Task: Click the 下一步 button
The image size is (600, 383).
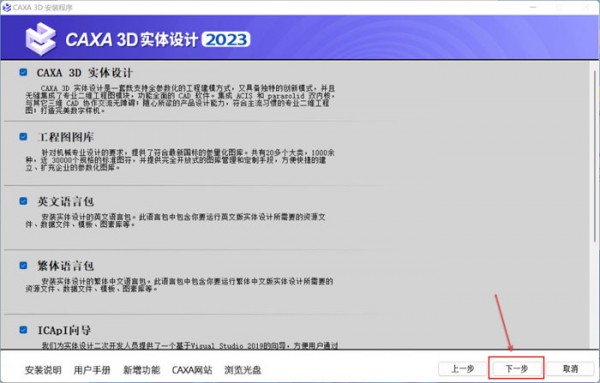Action: click(x=516, y=368)
